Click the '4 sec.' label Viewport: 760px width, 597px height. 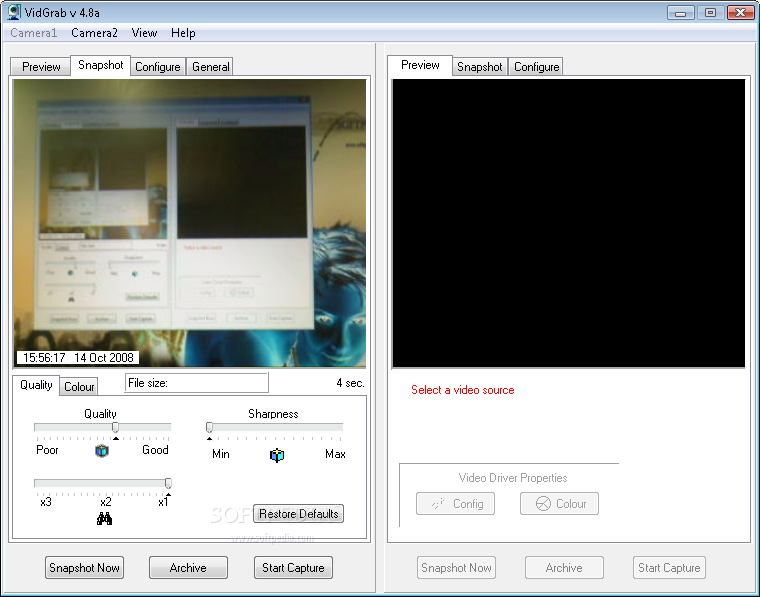coord(350,383)
